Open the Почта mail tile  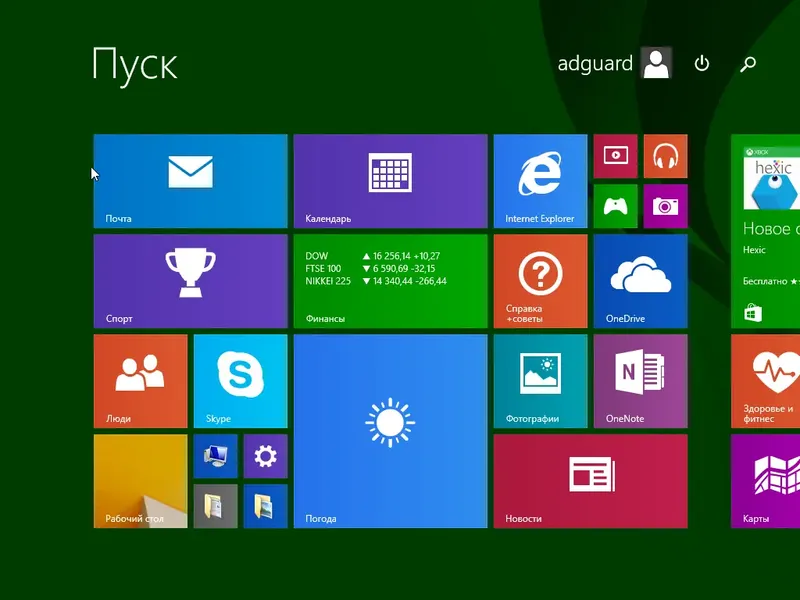click(x=190, y=181)
